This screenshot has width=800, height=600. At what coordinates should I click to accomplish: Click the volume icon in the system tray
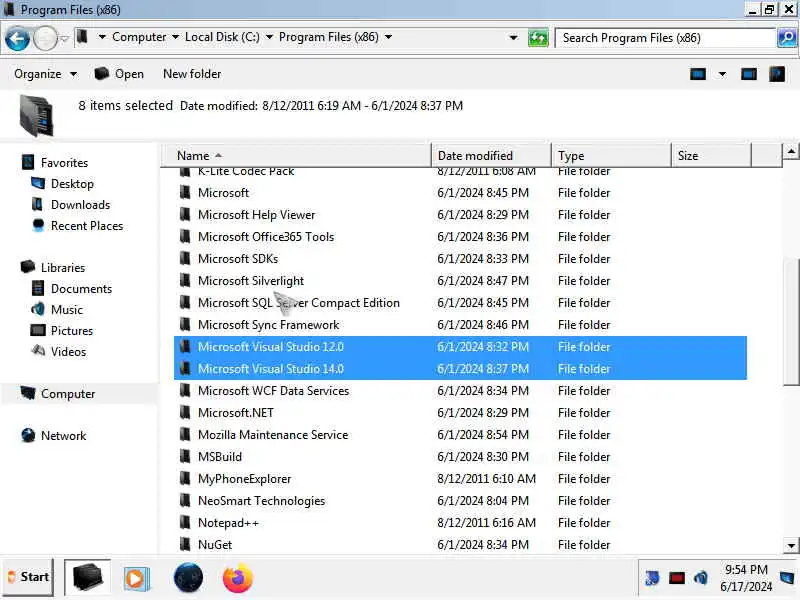(x=701, y=578)
